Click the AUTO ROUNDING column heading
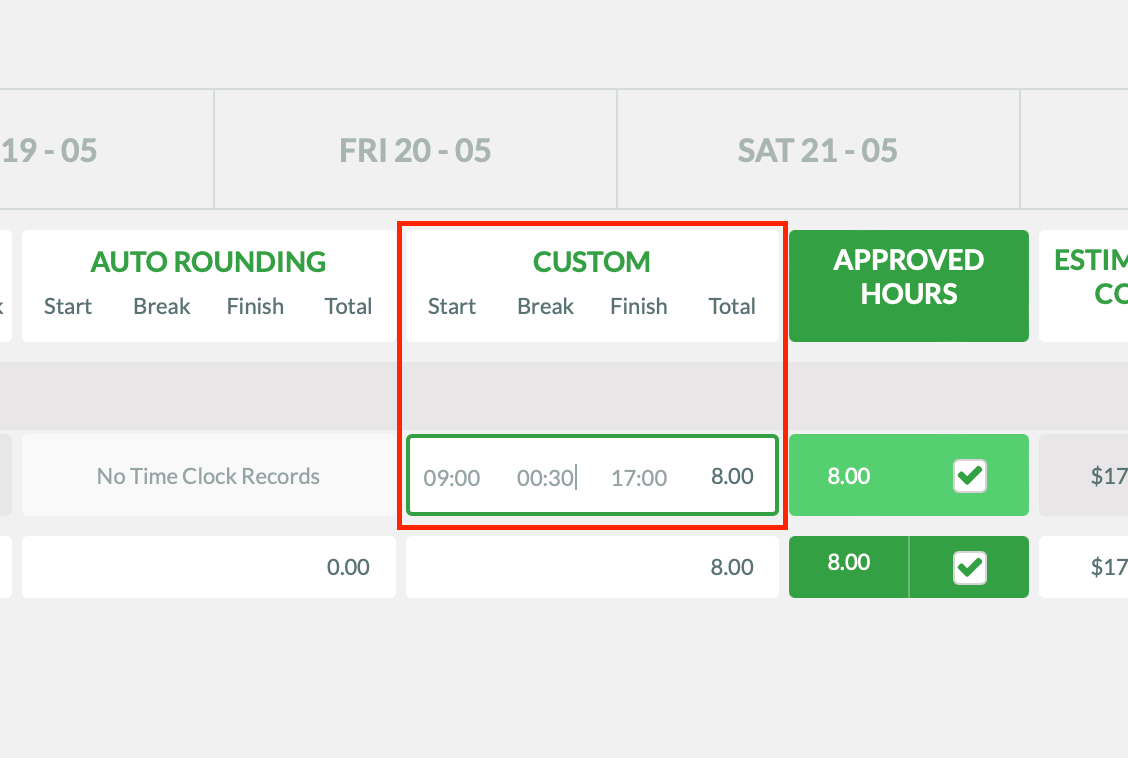This screenshot has width=1128, height=758. pyautogui.click(x=208, y=262)
